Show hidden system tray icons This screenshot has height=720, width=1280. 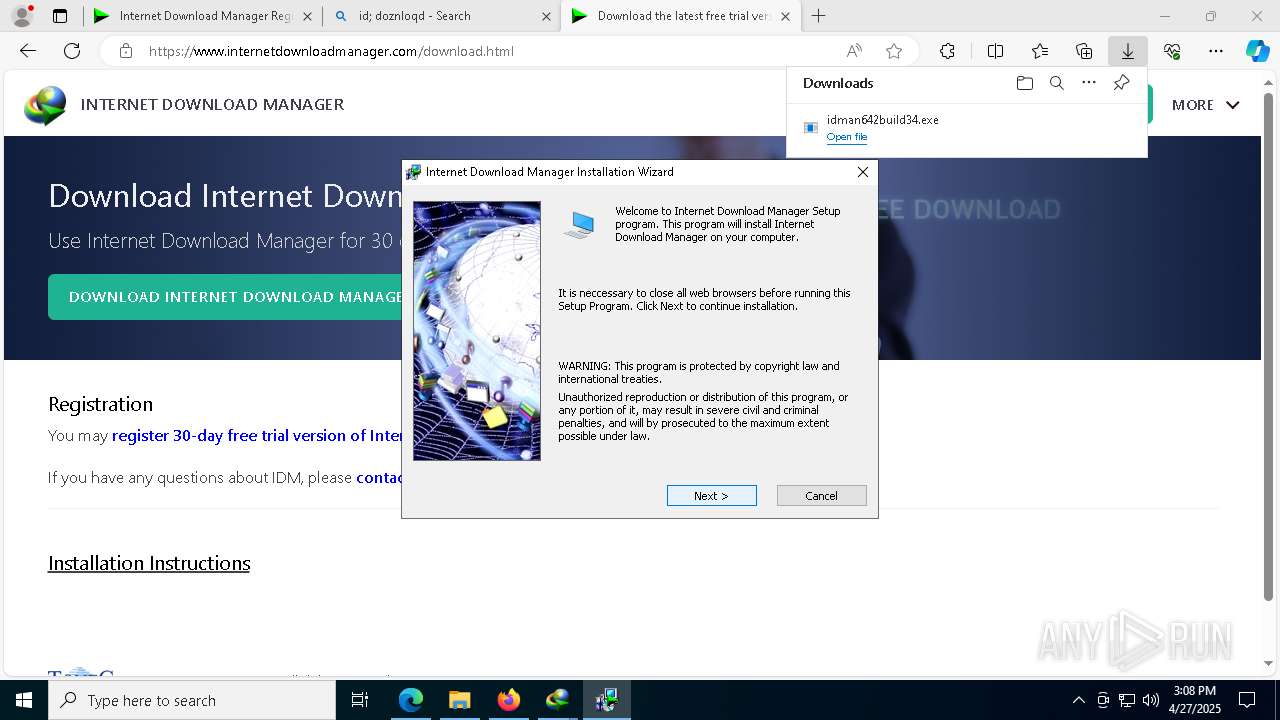tap(1078, 700)
